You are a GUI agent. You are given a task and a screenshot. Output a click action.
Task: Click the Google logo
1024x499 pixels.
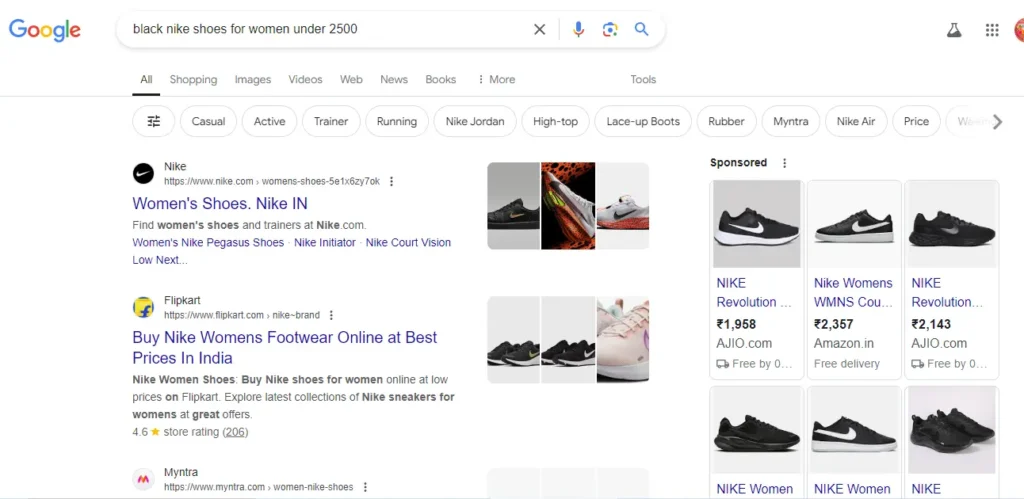click(x=44, y=30)
